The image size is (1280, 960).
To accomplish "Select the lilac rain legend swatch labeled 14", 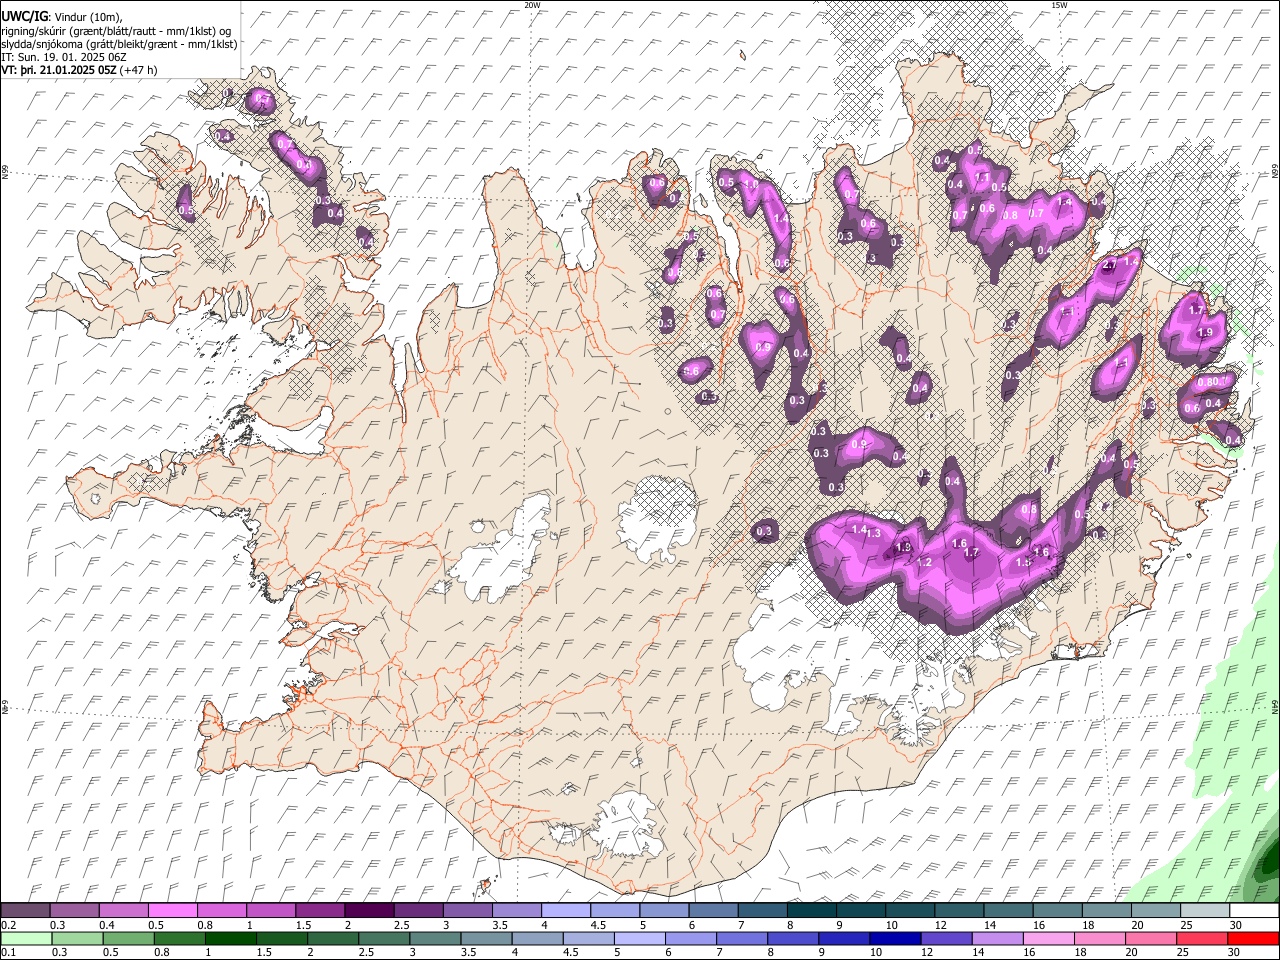I will click(996, 938).
